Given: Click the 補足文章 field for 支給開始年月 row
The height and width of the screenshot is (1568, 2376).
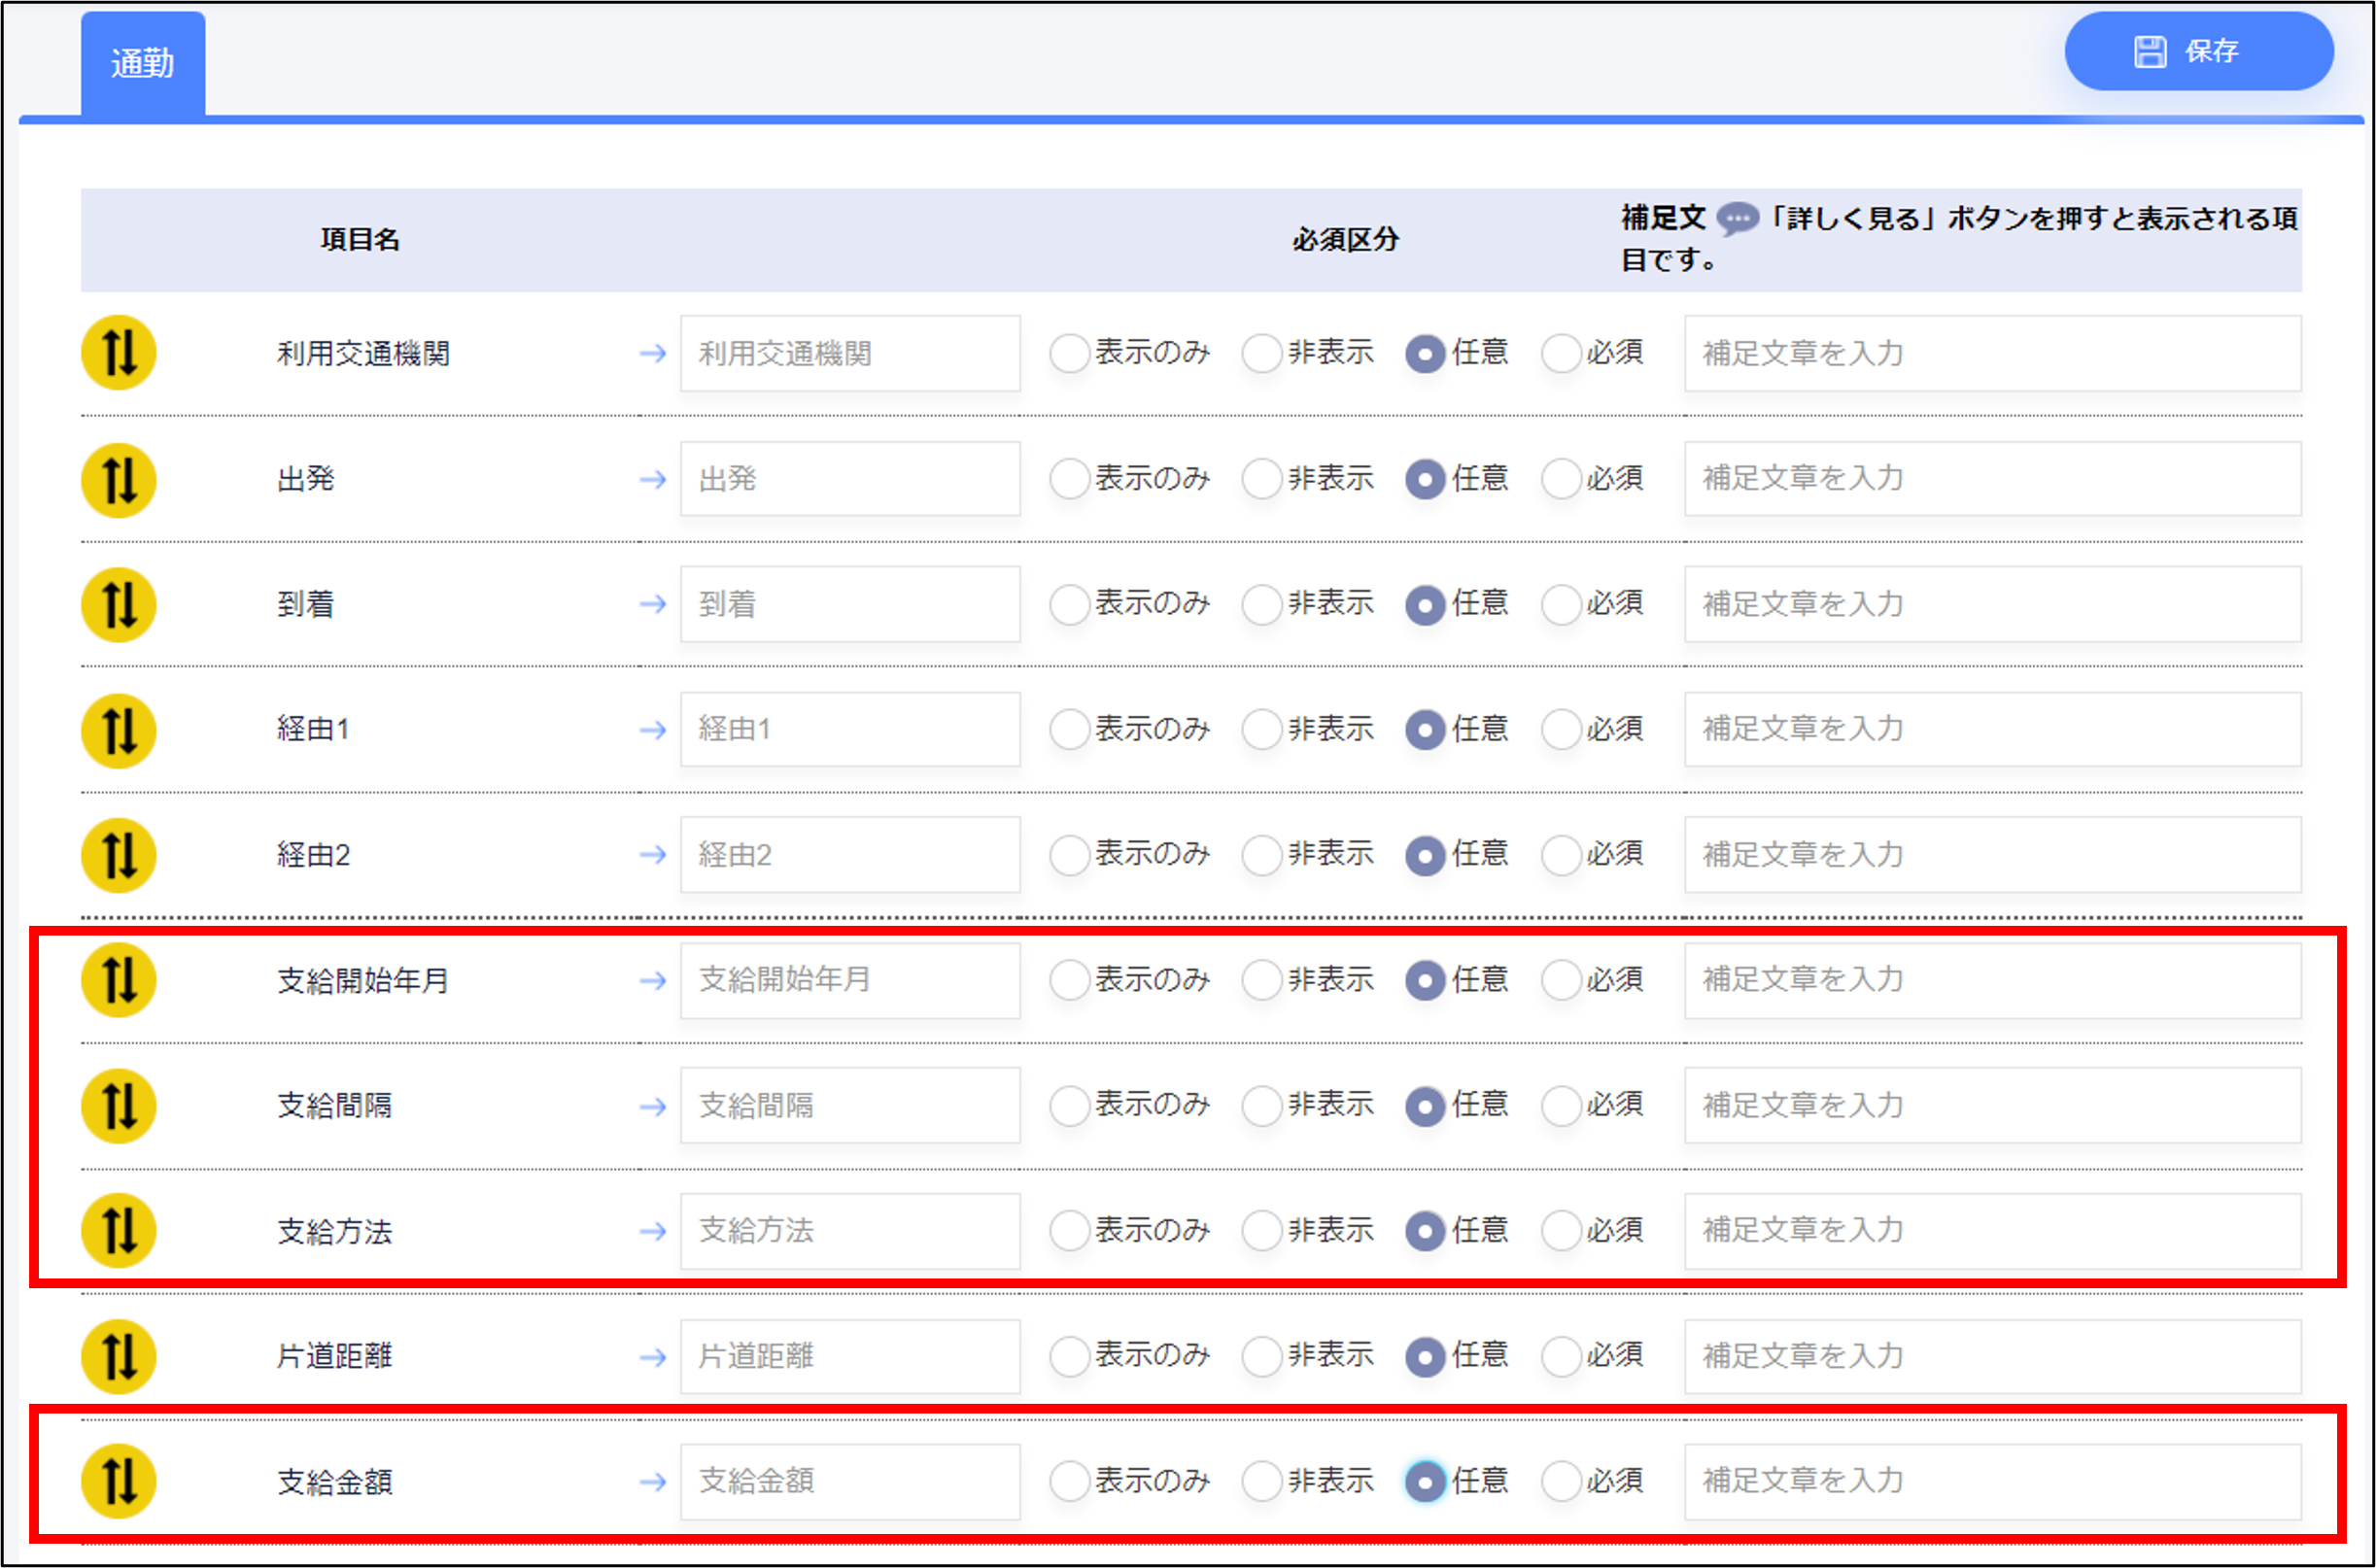Looking at the screenshot, I should pyautogui.click(x=1992, y=980).
